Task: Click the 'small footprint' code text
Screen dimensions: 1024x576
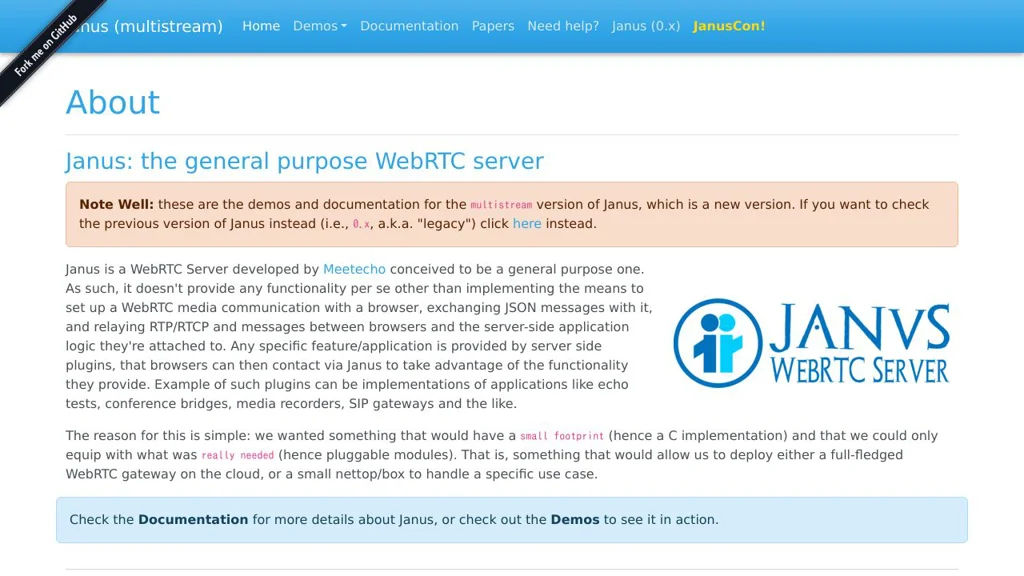Action: click(x=562, y=436)
